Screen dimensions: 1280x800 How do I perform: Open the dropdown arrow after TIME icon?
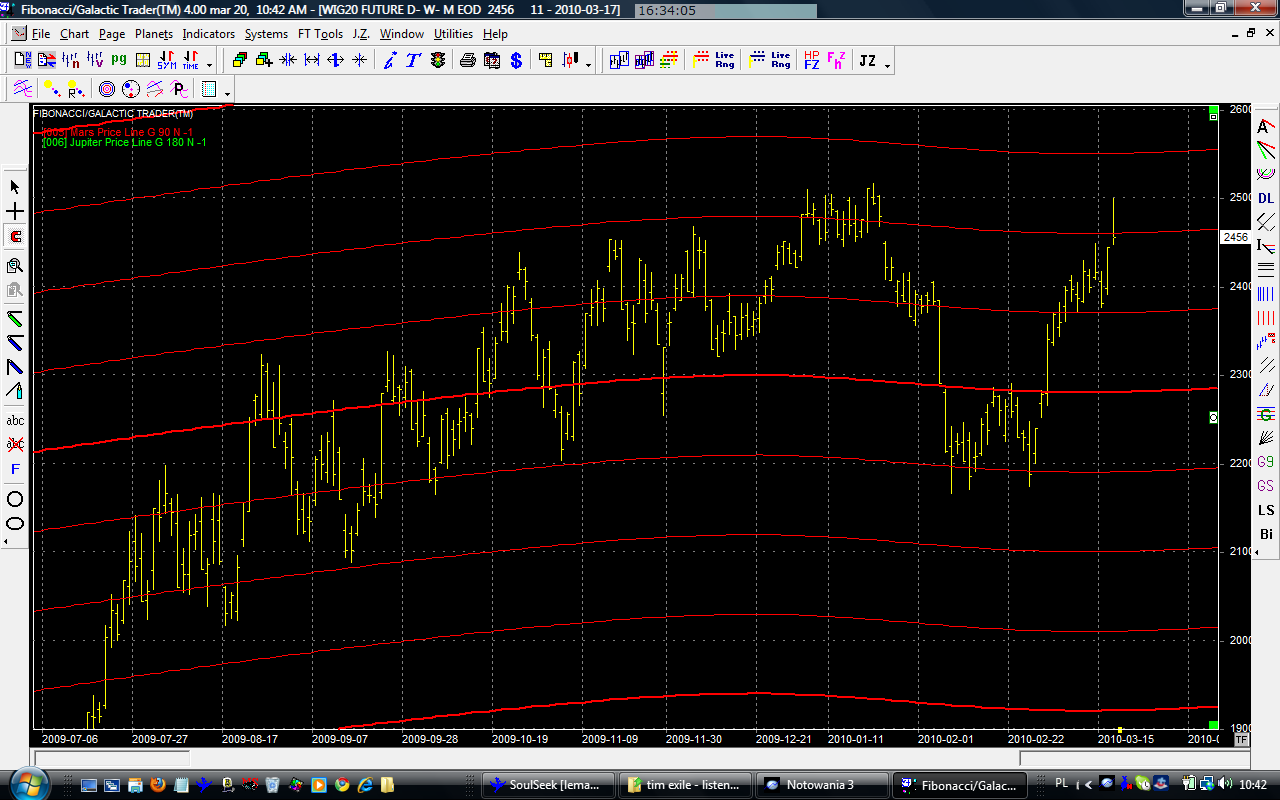click(x=209, y=65)
